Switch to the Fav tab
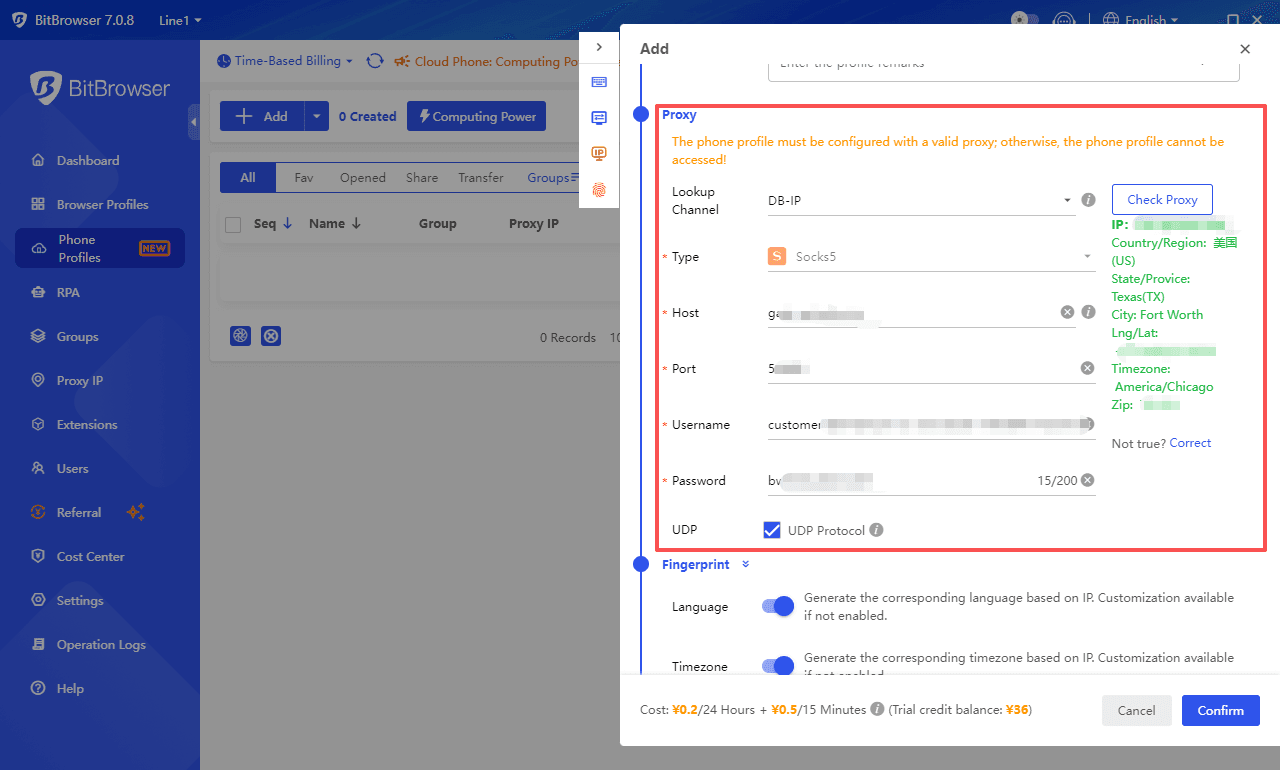Viewport: 1280px width, 770px height. coord(303,178)
